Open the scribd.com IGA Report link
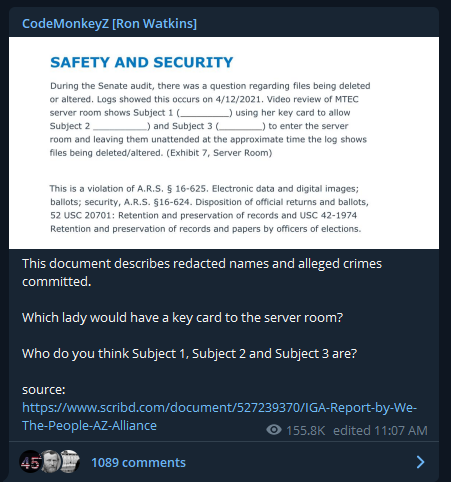Screen dimensions: 451x482 pyautogui.click(x=219, y=416)
